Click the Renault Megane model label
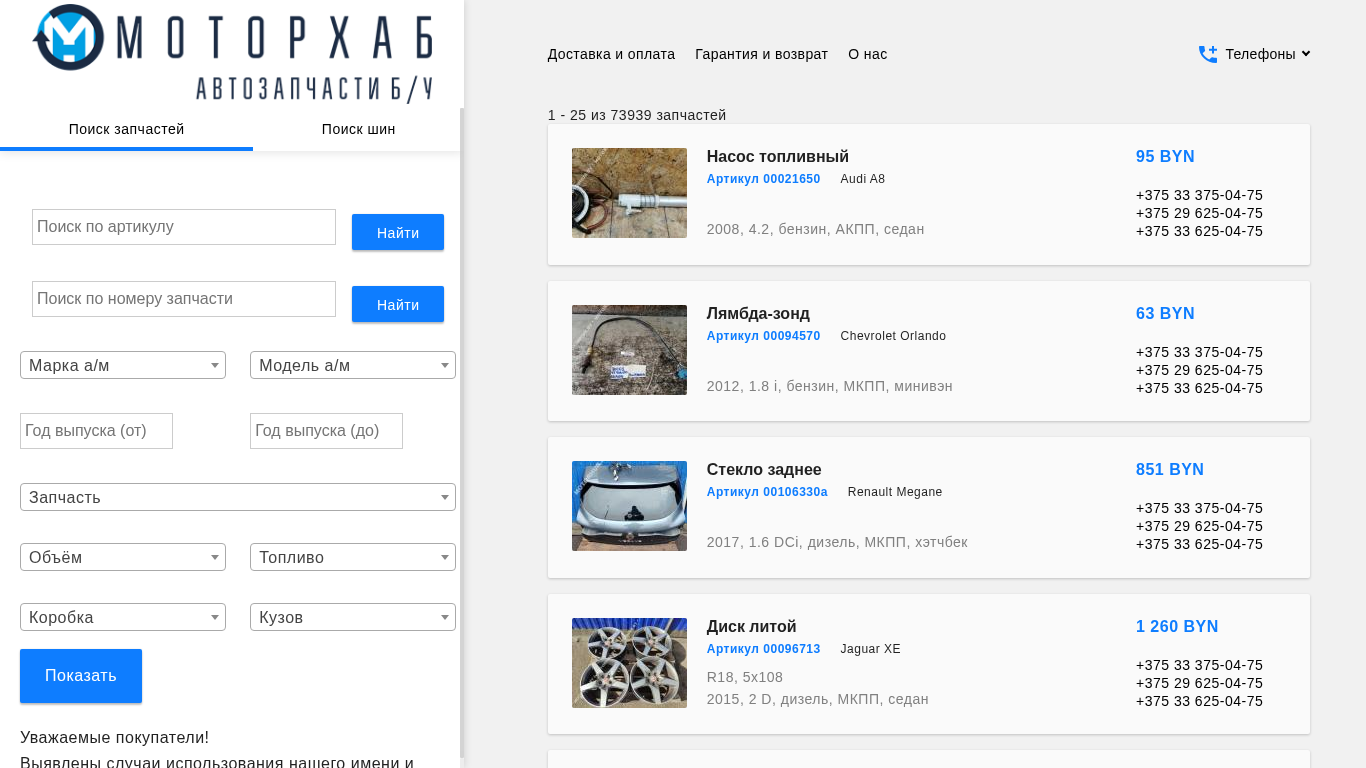The width and height of the screenshot is (1366, 768). (x=895, y=492)
